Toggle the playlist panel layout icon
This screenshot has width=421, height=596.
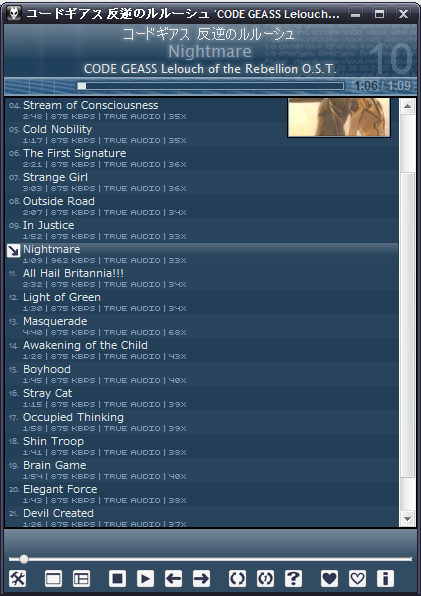tap(81, 579)
